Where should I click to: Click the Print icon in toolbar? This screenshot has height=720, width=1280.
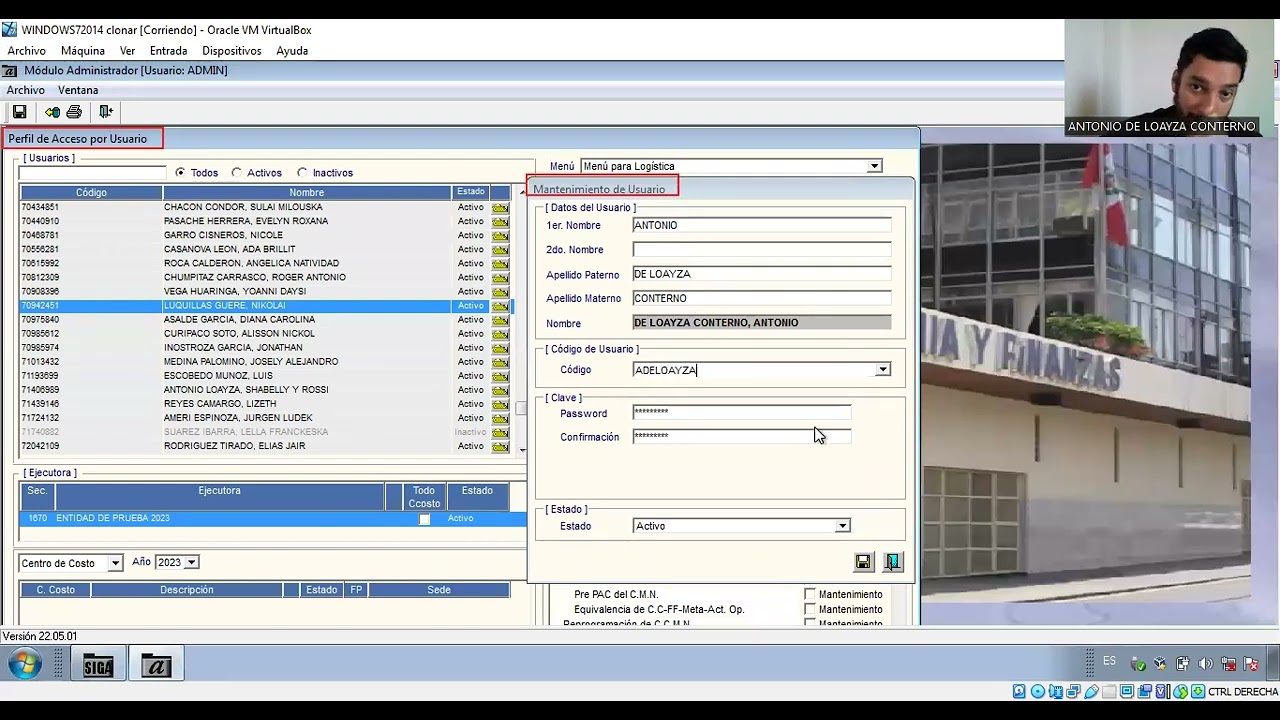[x=74, y=112]
